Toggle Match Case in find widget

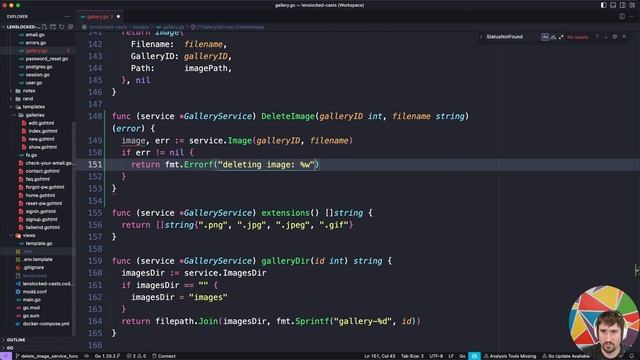click(545, 37)
